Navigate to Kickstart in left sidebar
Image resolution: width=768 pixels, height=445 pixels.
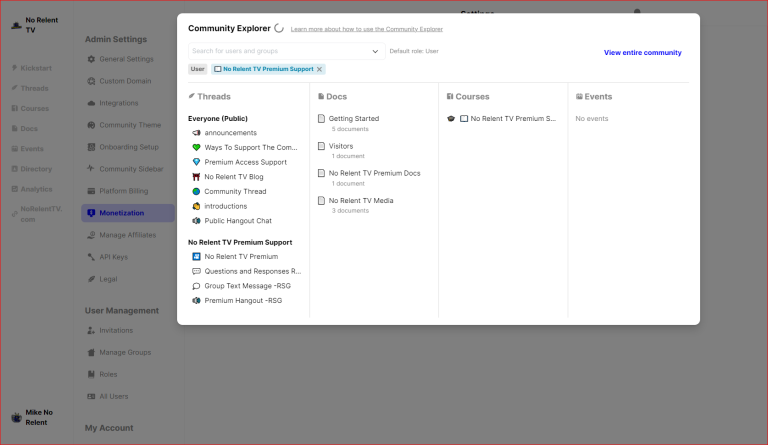(32, 68)
